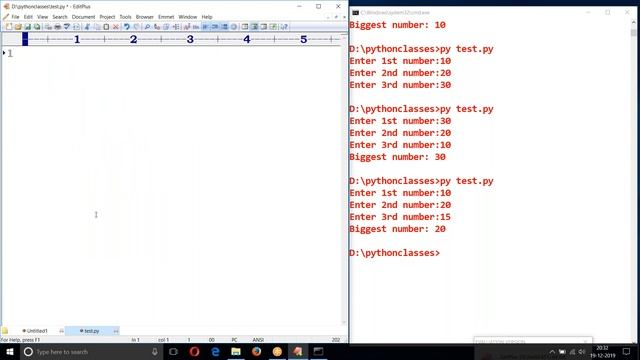Cut selection with the scissors icon
Viewport: 640px width, 360px height.
87,27
